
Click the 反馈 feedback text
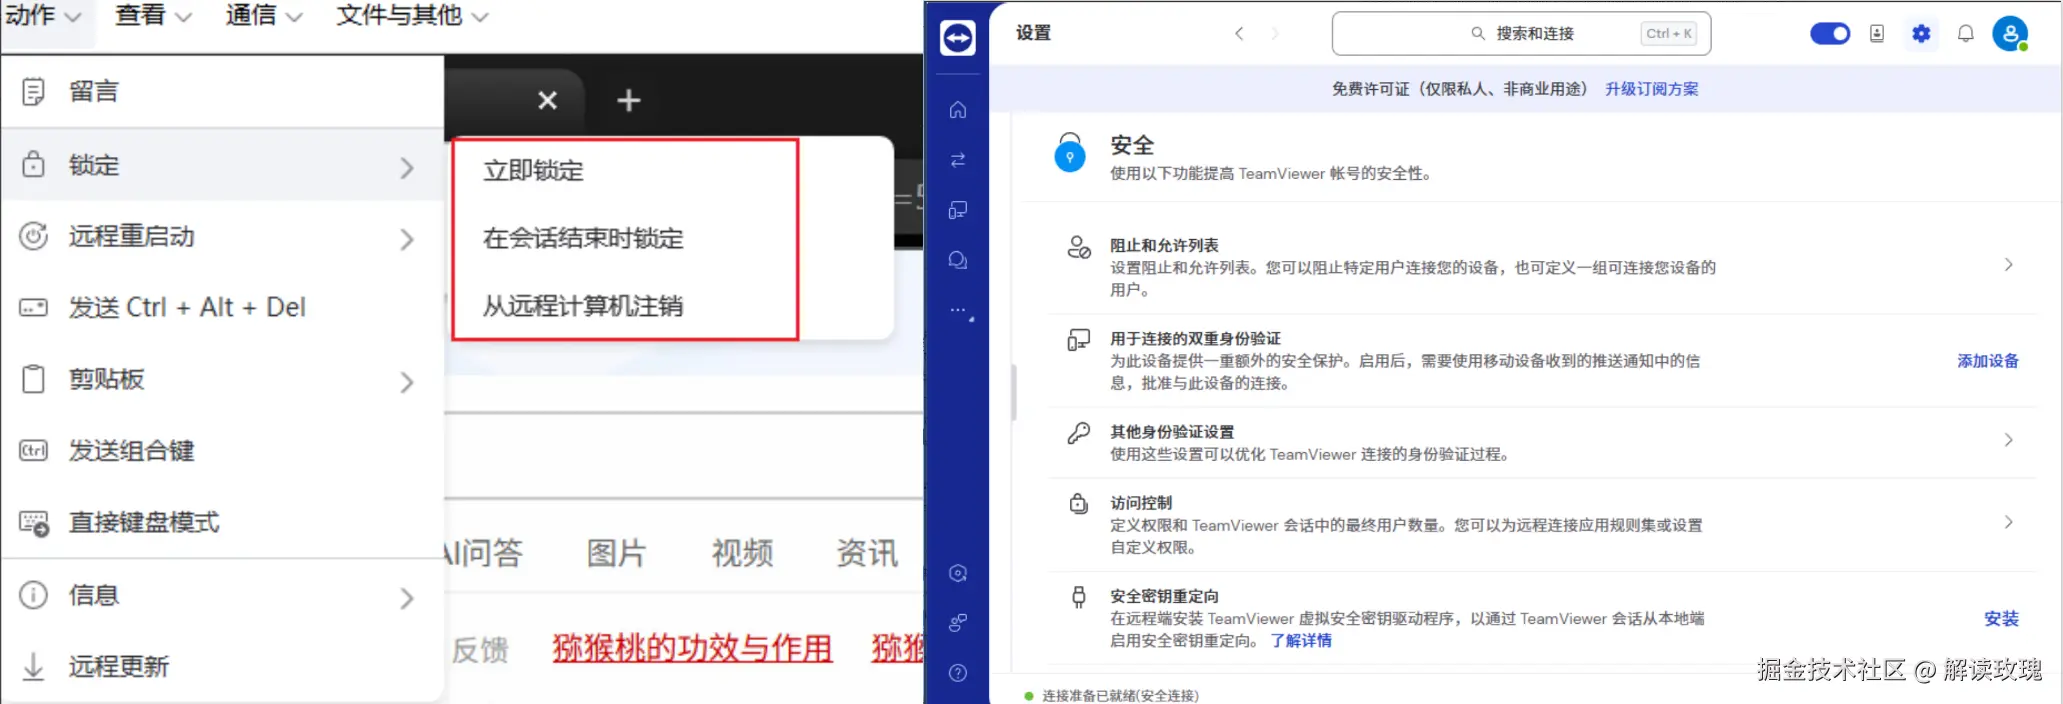(x=480, y=650)
